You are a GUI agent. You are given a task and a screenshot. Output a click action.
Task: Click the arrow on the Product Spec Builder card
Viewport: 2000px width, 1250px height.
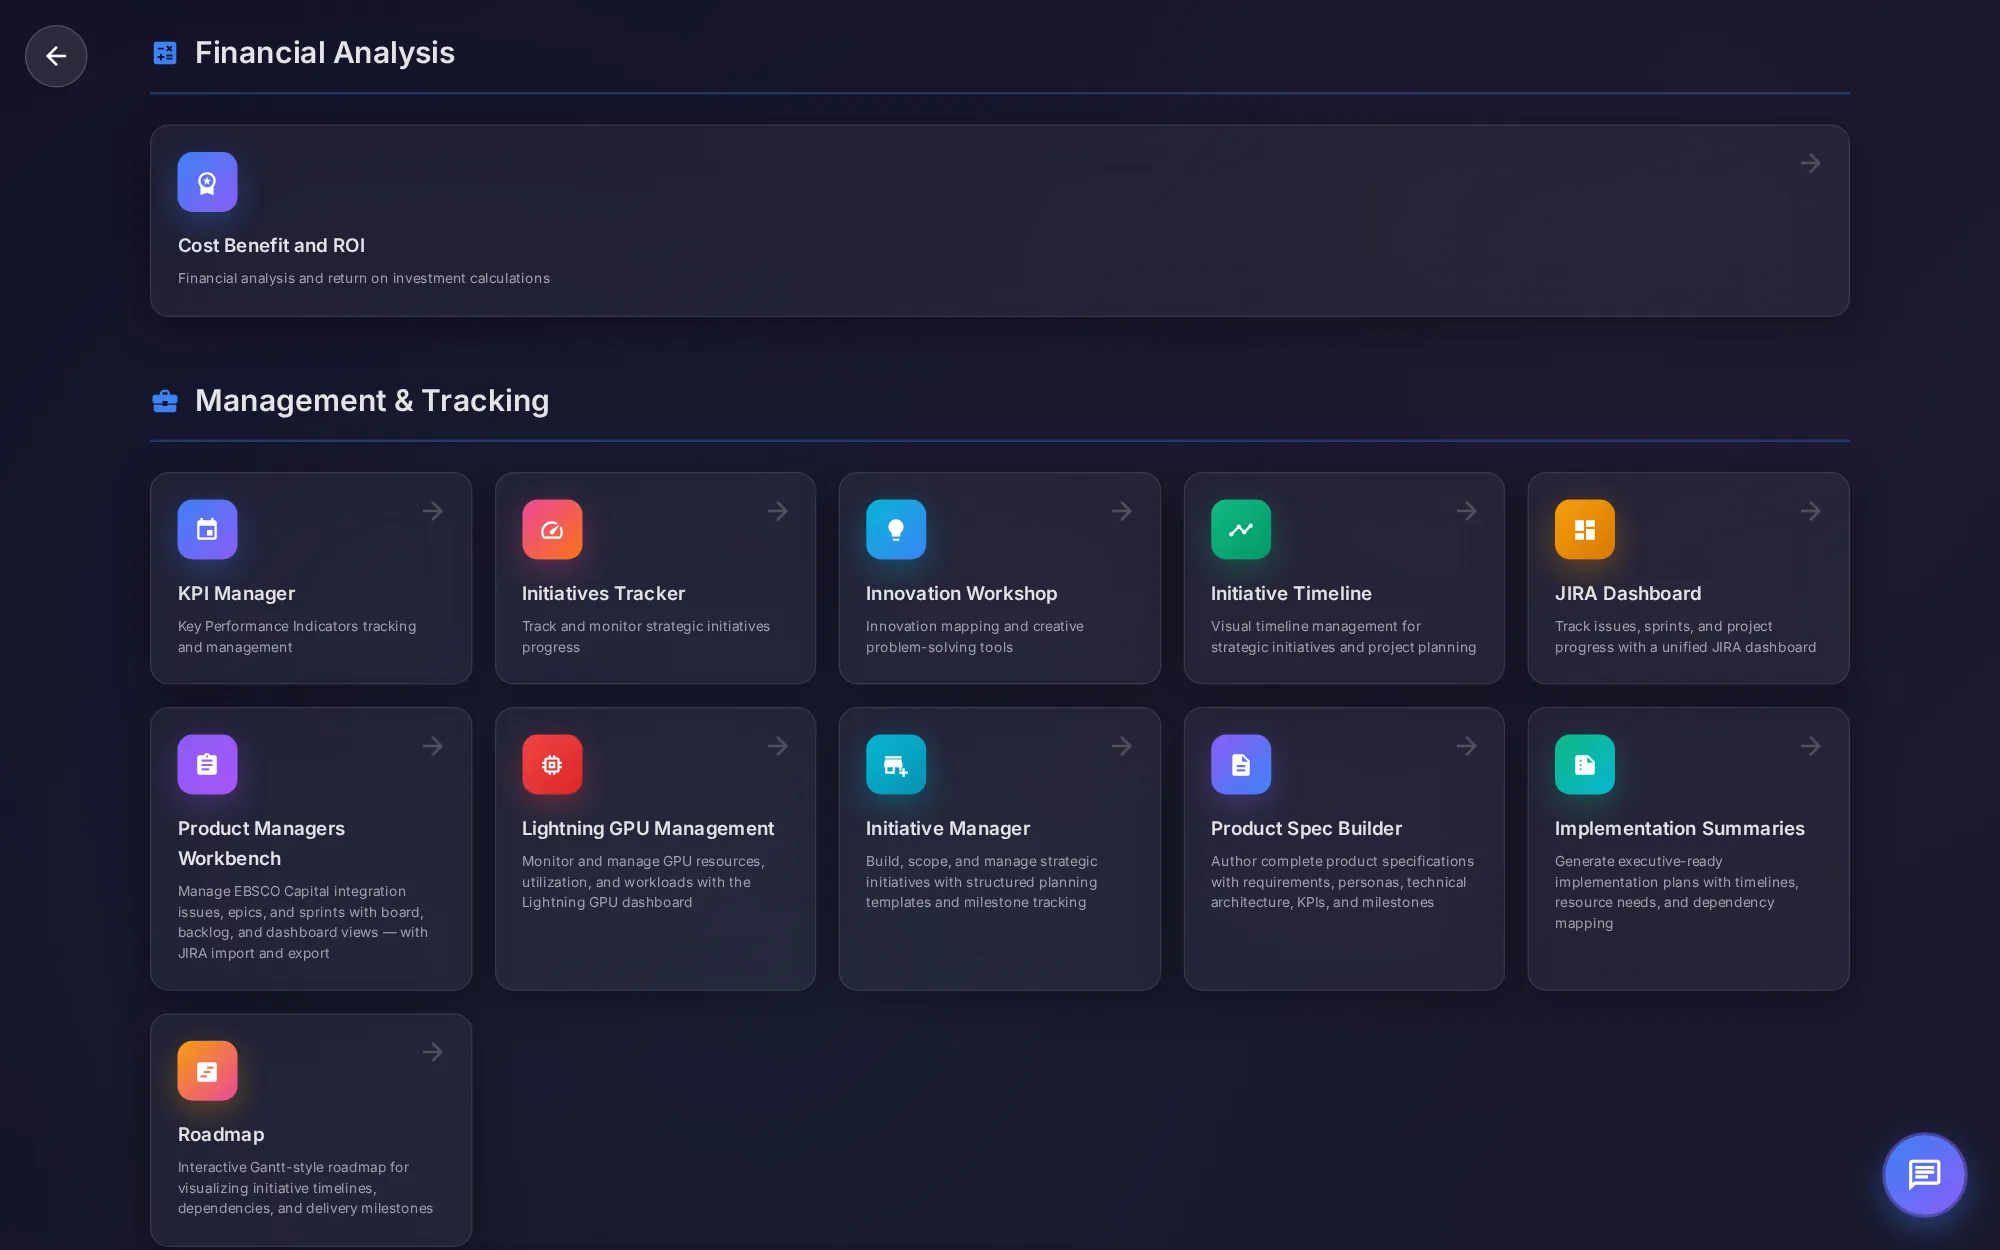point(1466,746)
